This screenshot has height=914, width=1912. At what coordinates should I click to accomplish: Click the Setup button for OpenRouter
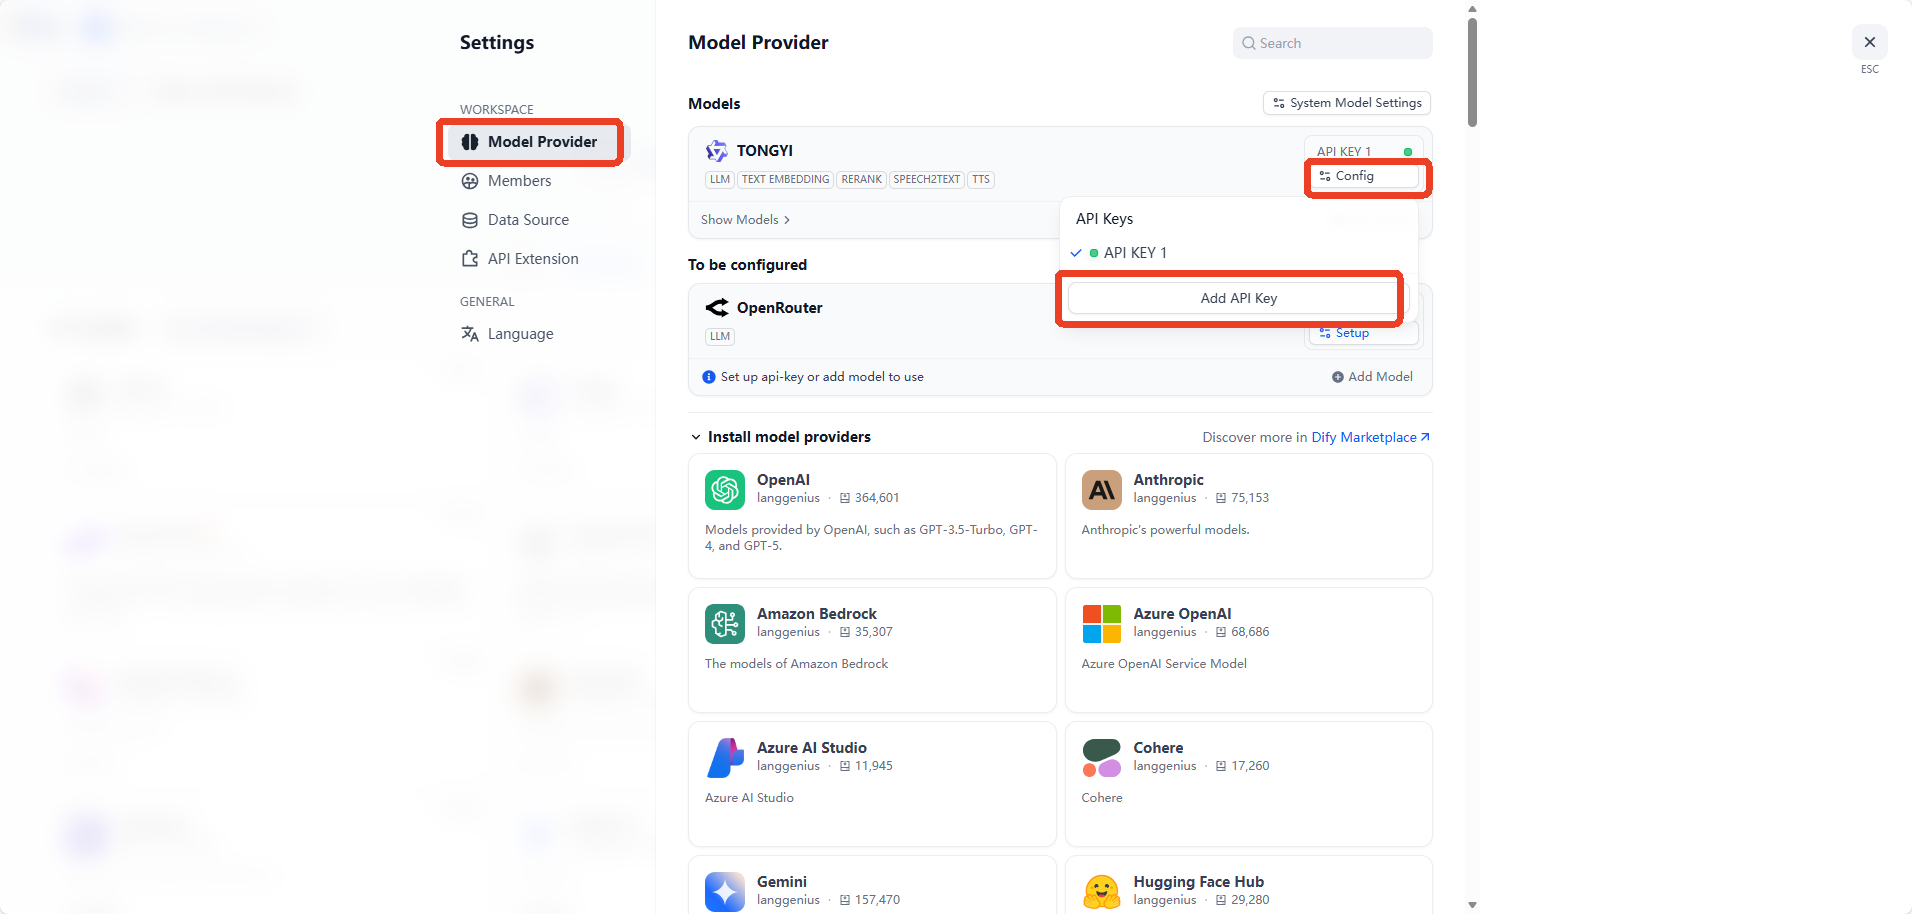click(x=1364, y=333)
